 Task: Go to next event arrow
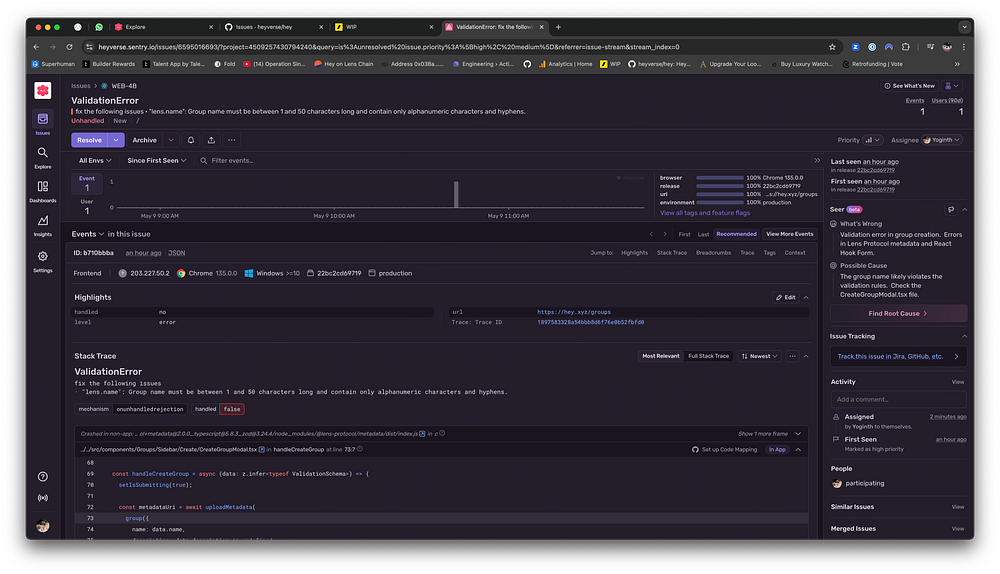pos(665,234)
